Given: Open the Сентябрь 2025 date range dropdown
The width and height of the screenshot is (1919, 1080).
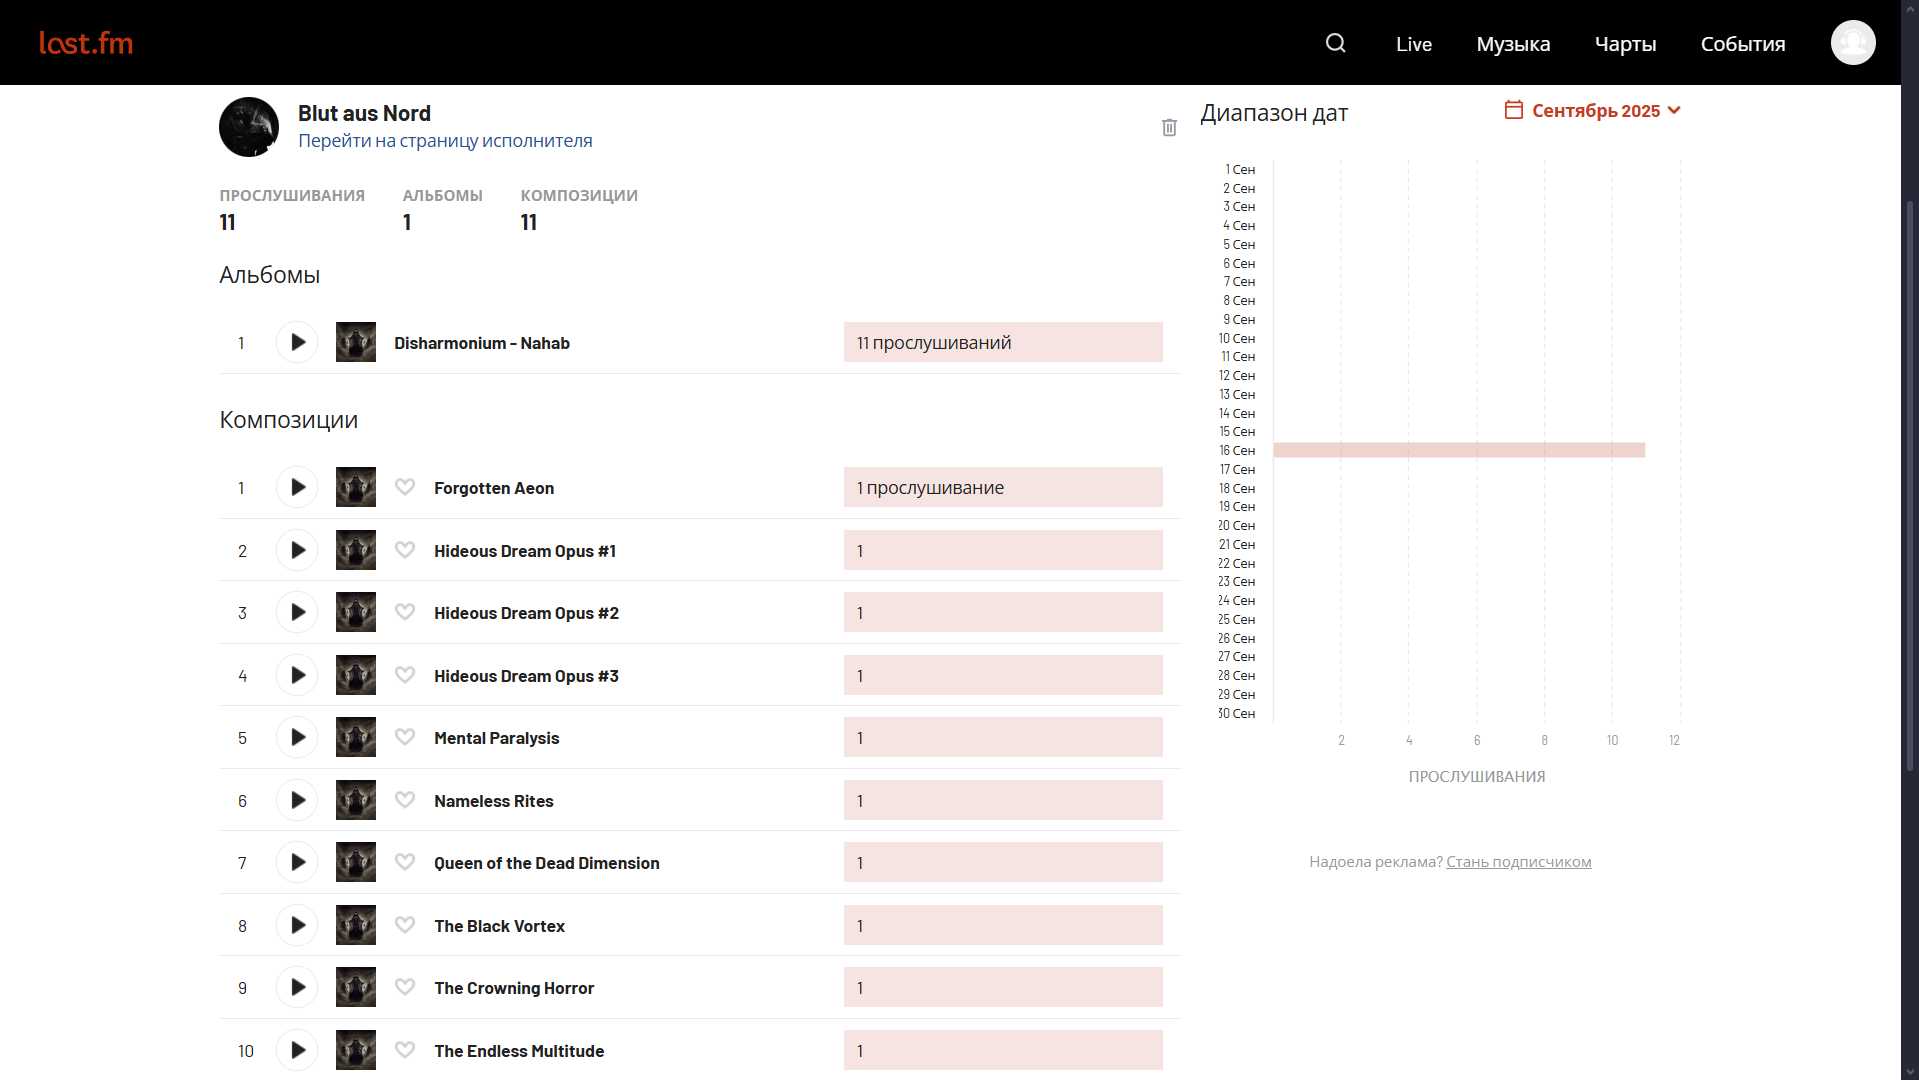Looking at the screenshot, I should 1593,110.
